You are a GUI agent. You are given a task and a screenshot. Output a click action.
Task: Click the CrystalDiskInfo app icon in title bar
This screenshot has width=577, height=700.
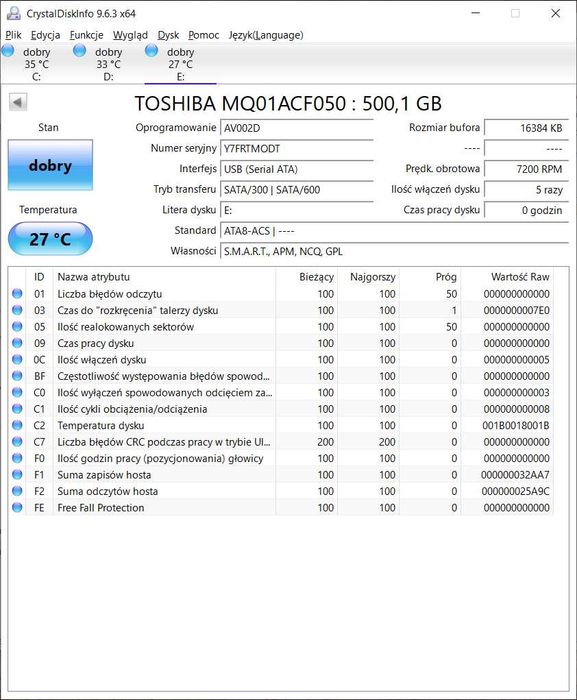pos(13,13)
